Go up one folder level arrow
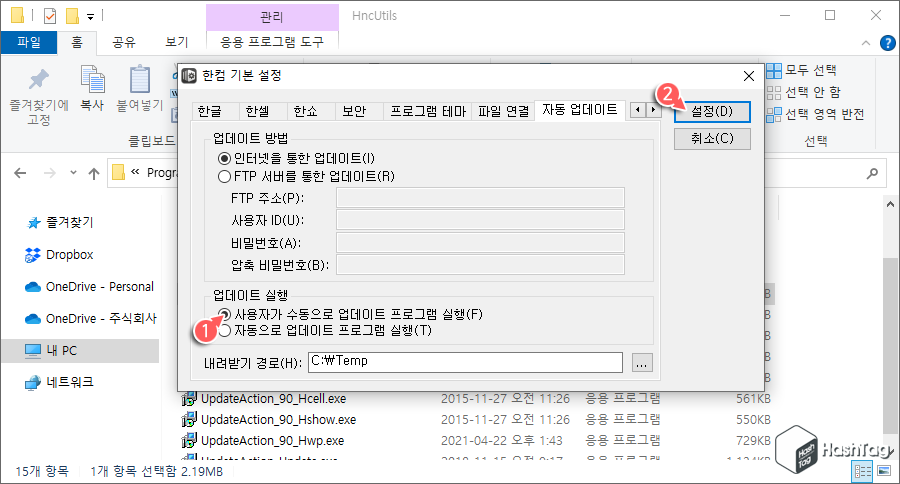The height and width of the screenshot is (484, 900). [94, 173]
